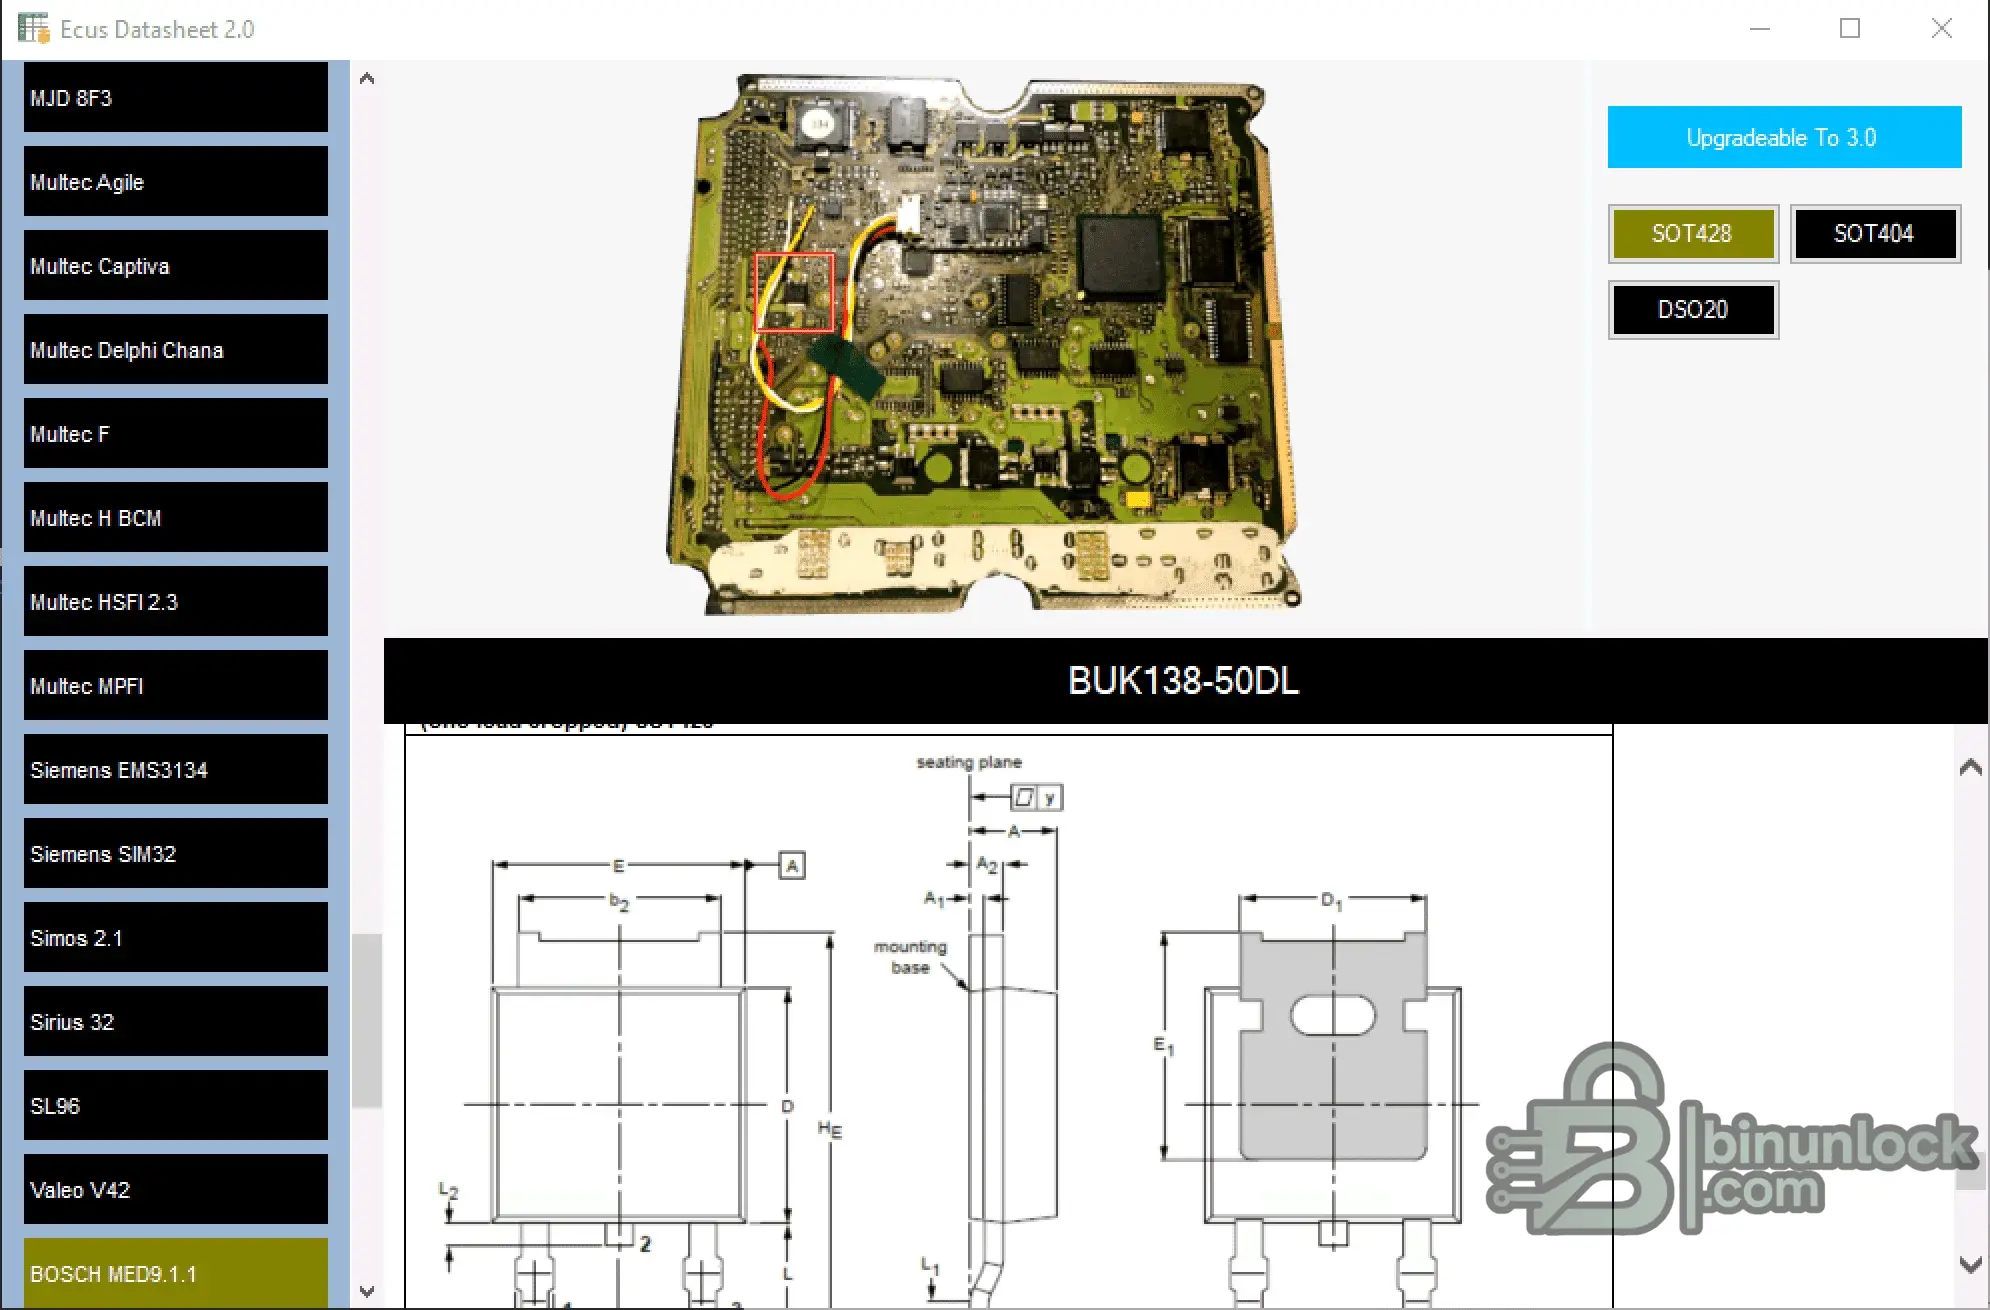Show the SOT428 package datasheet
The image size is (1990, 1310).
point(1693,233)
